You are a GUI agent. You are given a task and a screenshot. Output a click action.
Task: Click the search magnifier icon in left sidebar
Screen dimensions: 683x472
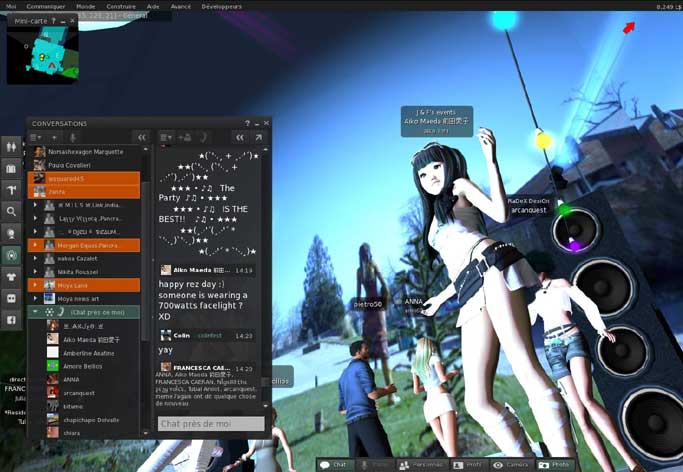pos(12,211)
